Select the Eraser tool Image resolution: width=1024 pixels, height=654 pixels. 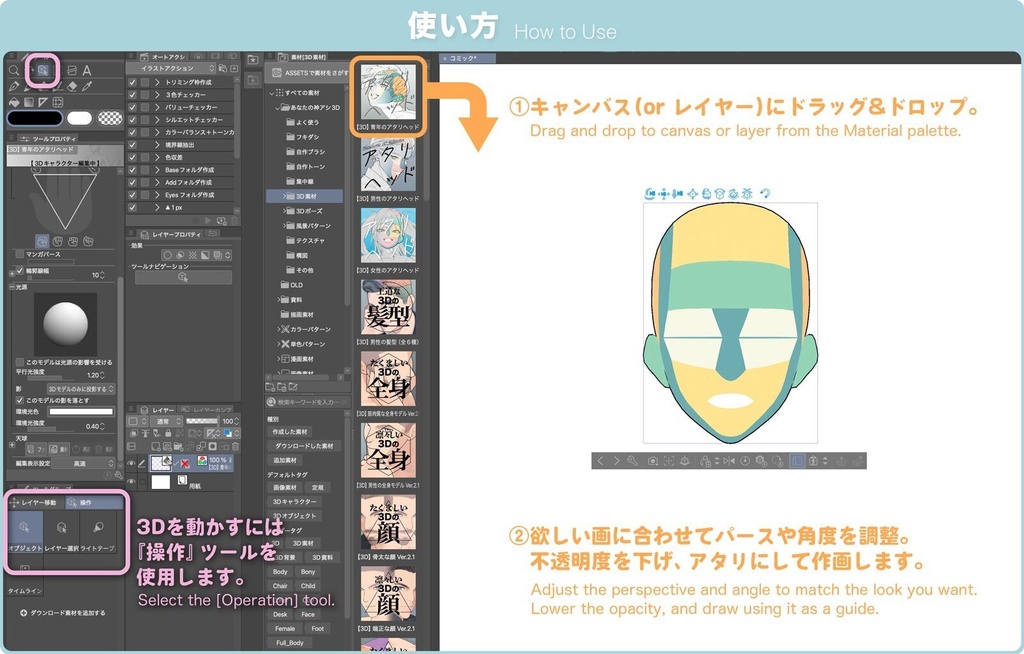72,86
